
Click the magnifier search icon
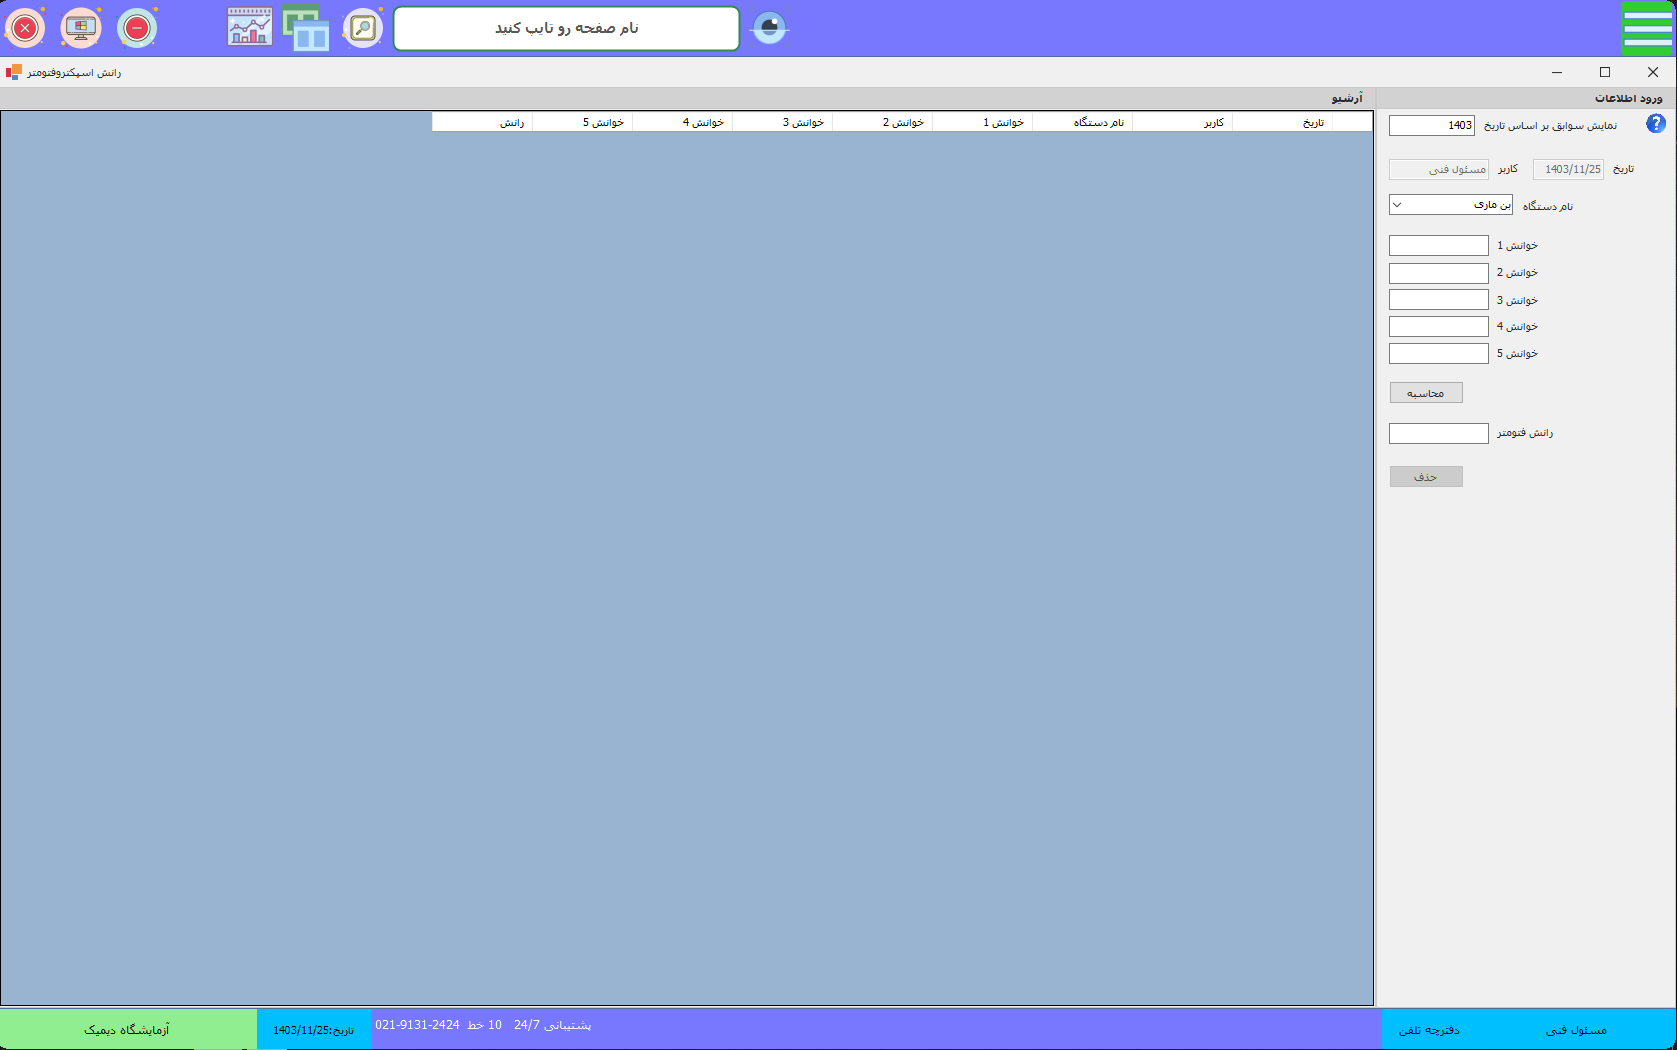(363, 28)
